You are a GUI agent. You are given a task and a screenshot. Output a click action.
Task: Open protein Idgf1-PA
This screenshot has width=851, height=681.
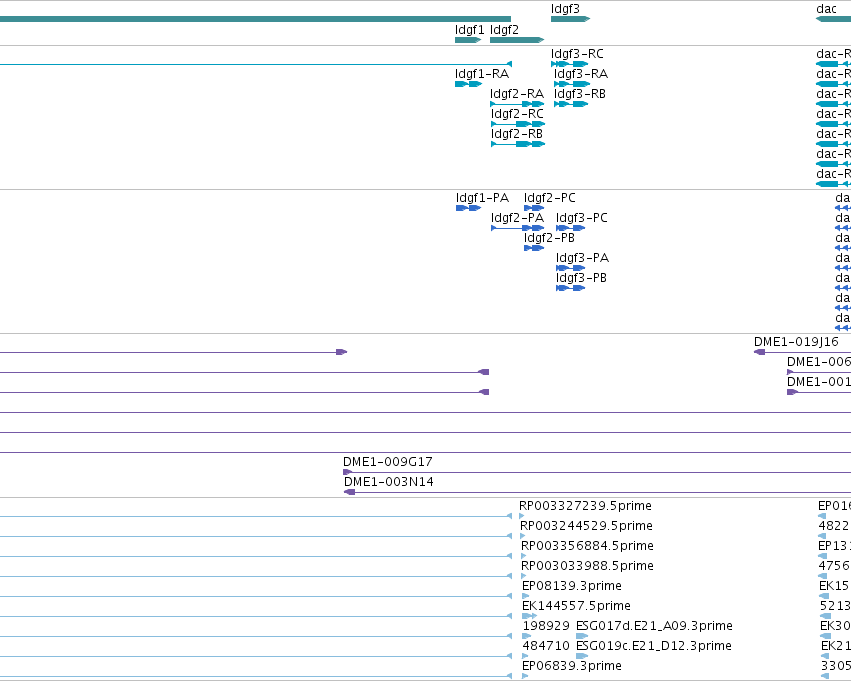pos(482,198)
